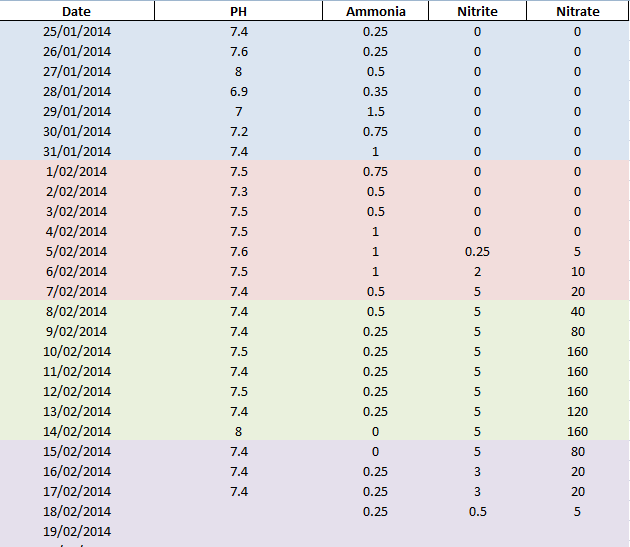630x547 pixels.
Task: Click the date cell 28/01/2014
Action: [x=77, y=92]
